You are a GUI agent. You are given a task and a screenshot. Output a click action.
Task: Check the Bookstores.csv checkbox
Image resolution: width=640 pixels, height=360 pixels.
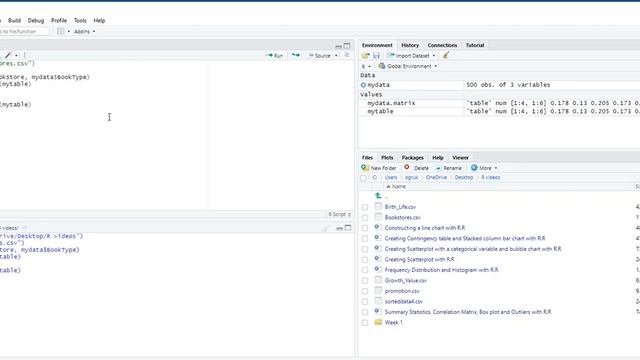pyautogui.click(x=365, y=218)
